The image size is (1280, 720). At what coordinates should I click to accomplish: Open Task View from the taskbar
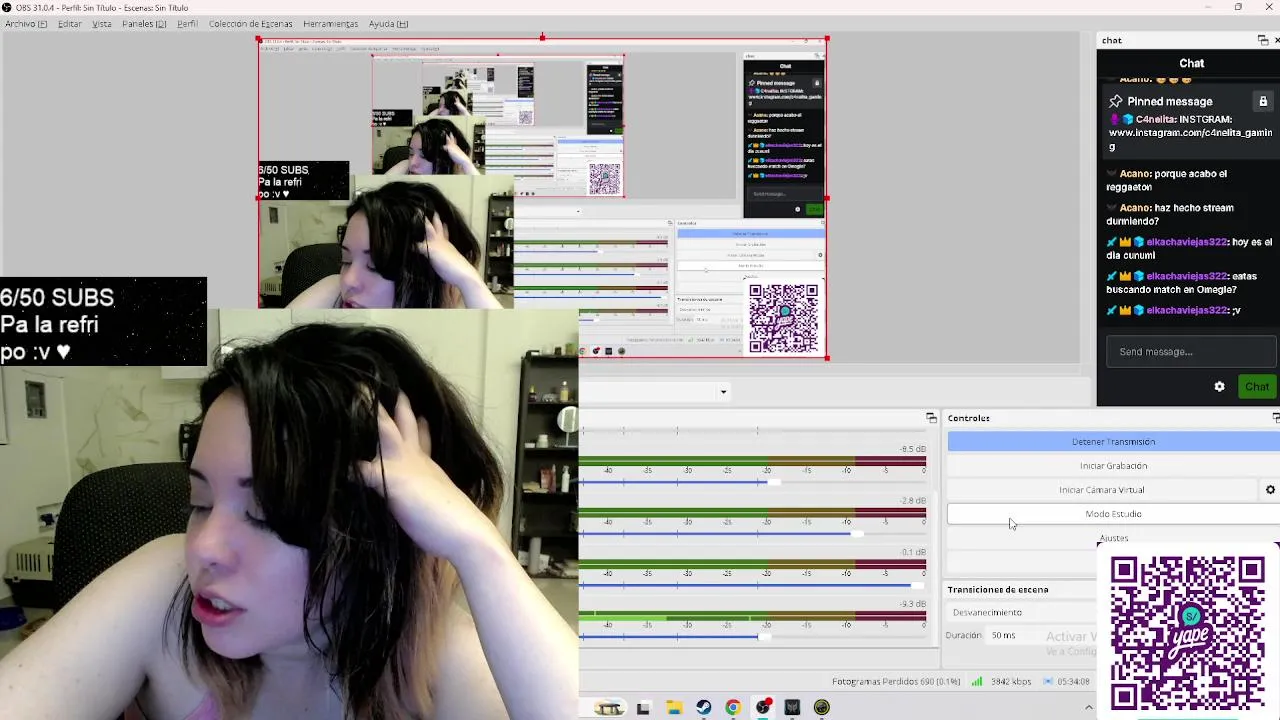click(643, 708)
